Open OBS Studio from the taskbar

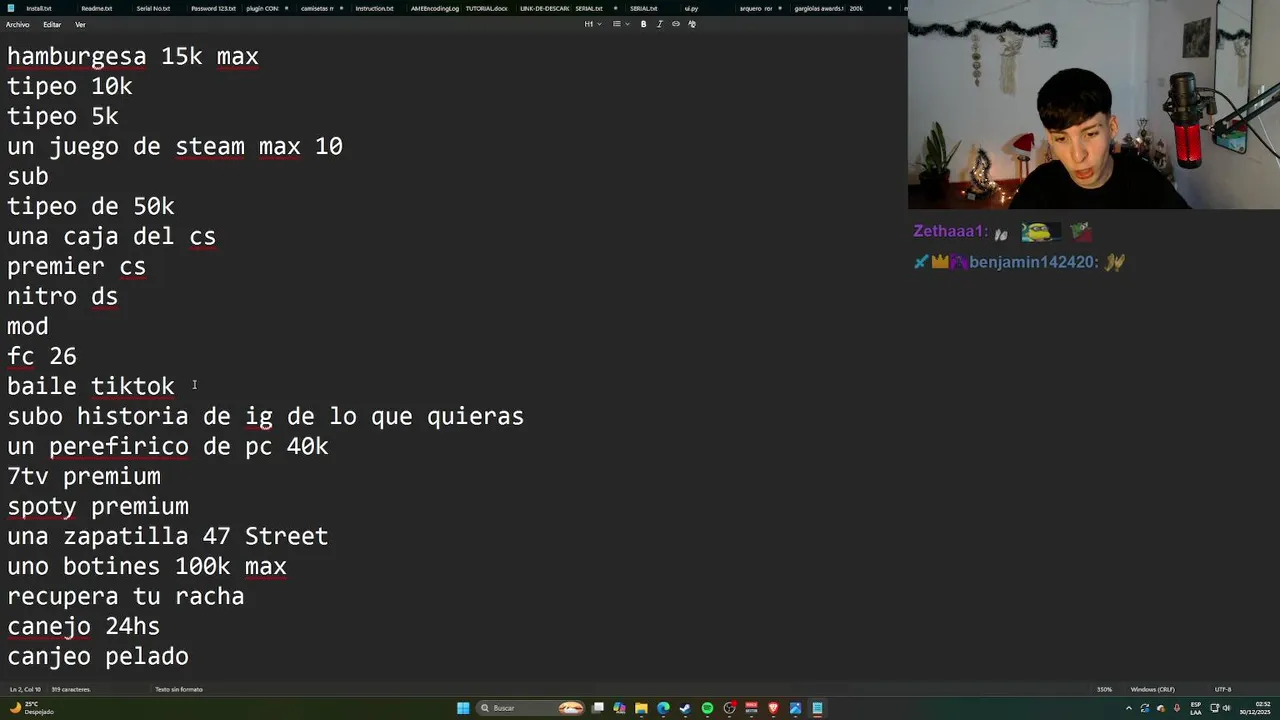[x=729, y=708]
